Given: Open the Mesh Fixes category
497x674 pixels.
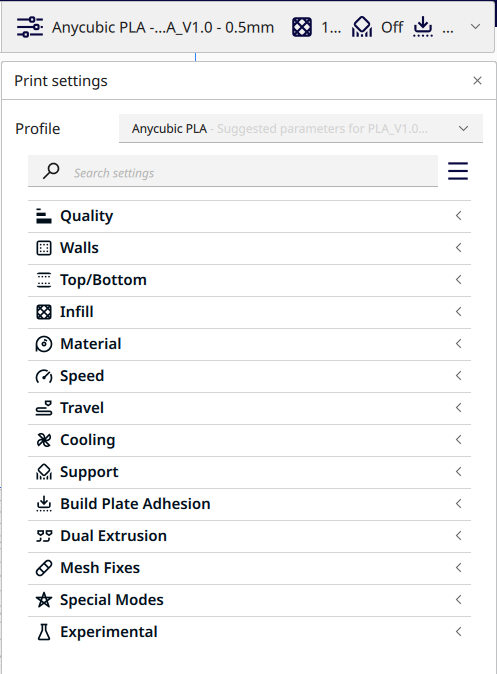Looking at the screenshot, I should [249, 568].
